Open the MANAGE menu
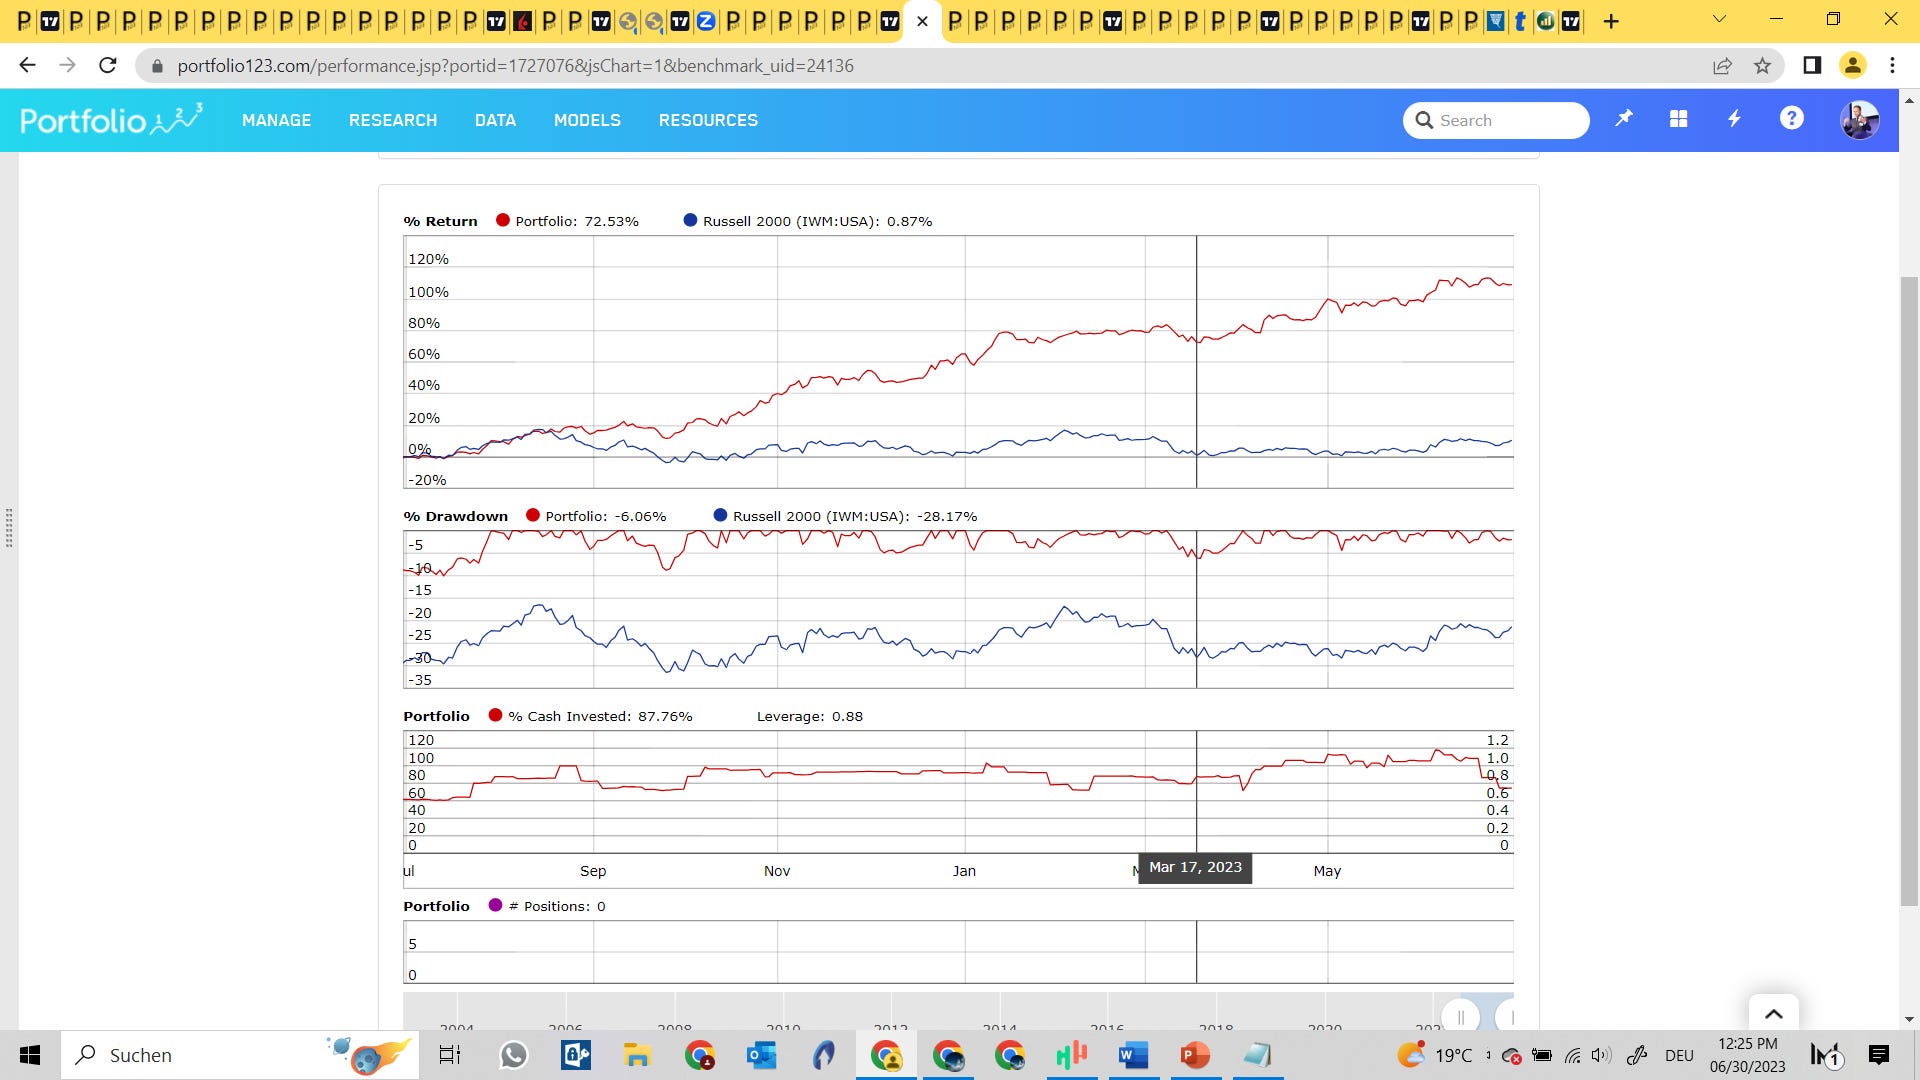Viewport: 1920px width, 1080px height. (x=276, y=120)
